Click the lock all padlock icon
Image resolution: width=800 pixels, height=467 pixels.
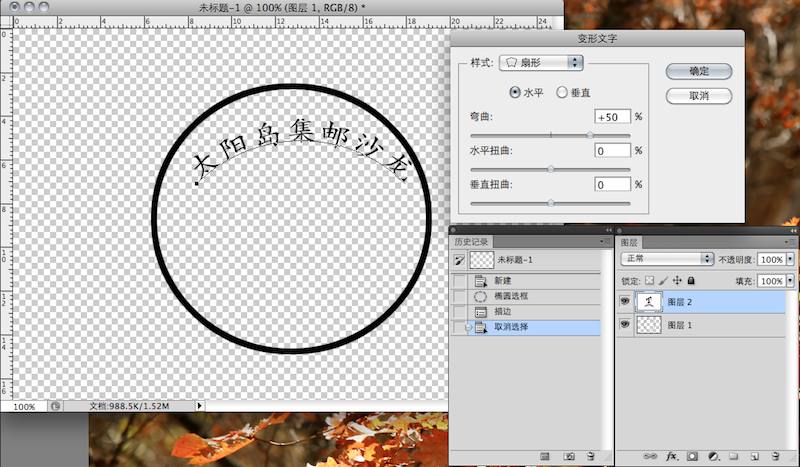(691, 281)
